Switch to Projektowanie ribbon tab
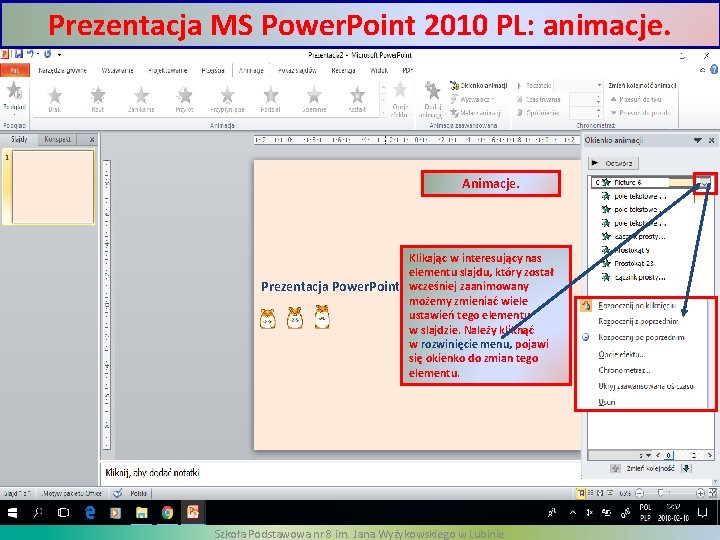 click(168, 70)
